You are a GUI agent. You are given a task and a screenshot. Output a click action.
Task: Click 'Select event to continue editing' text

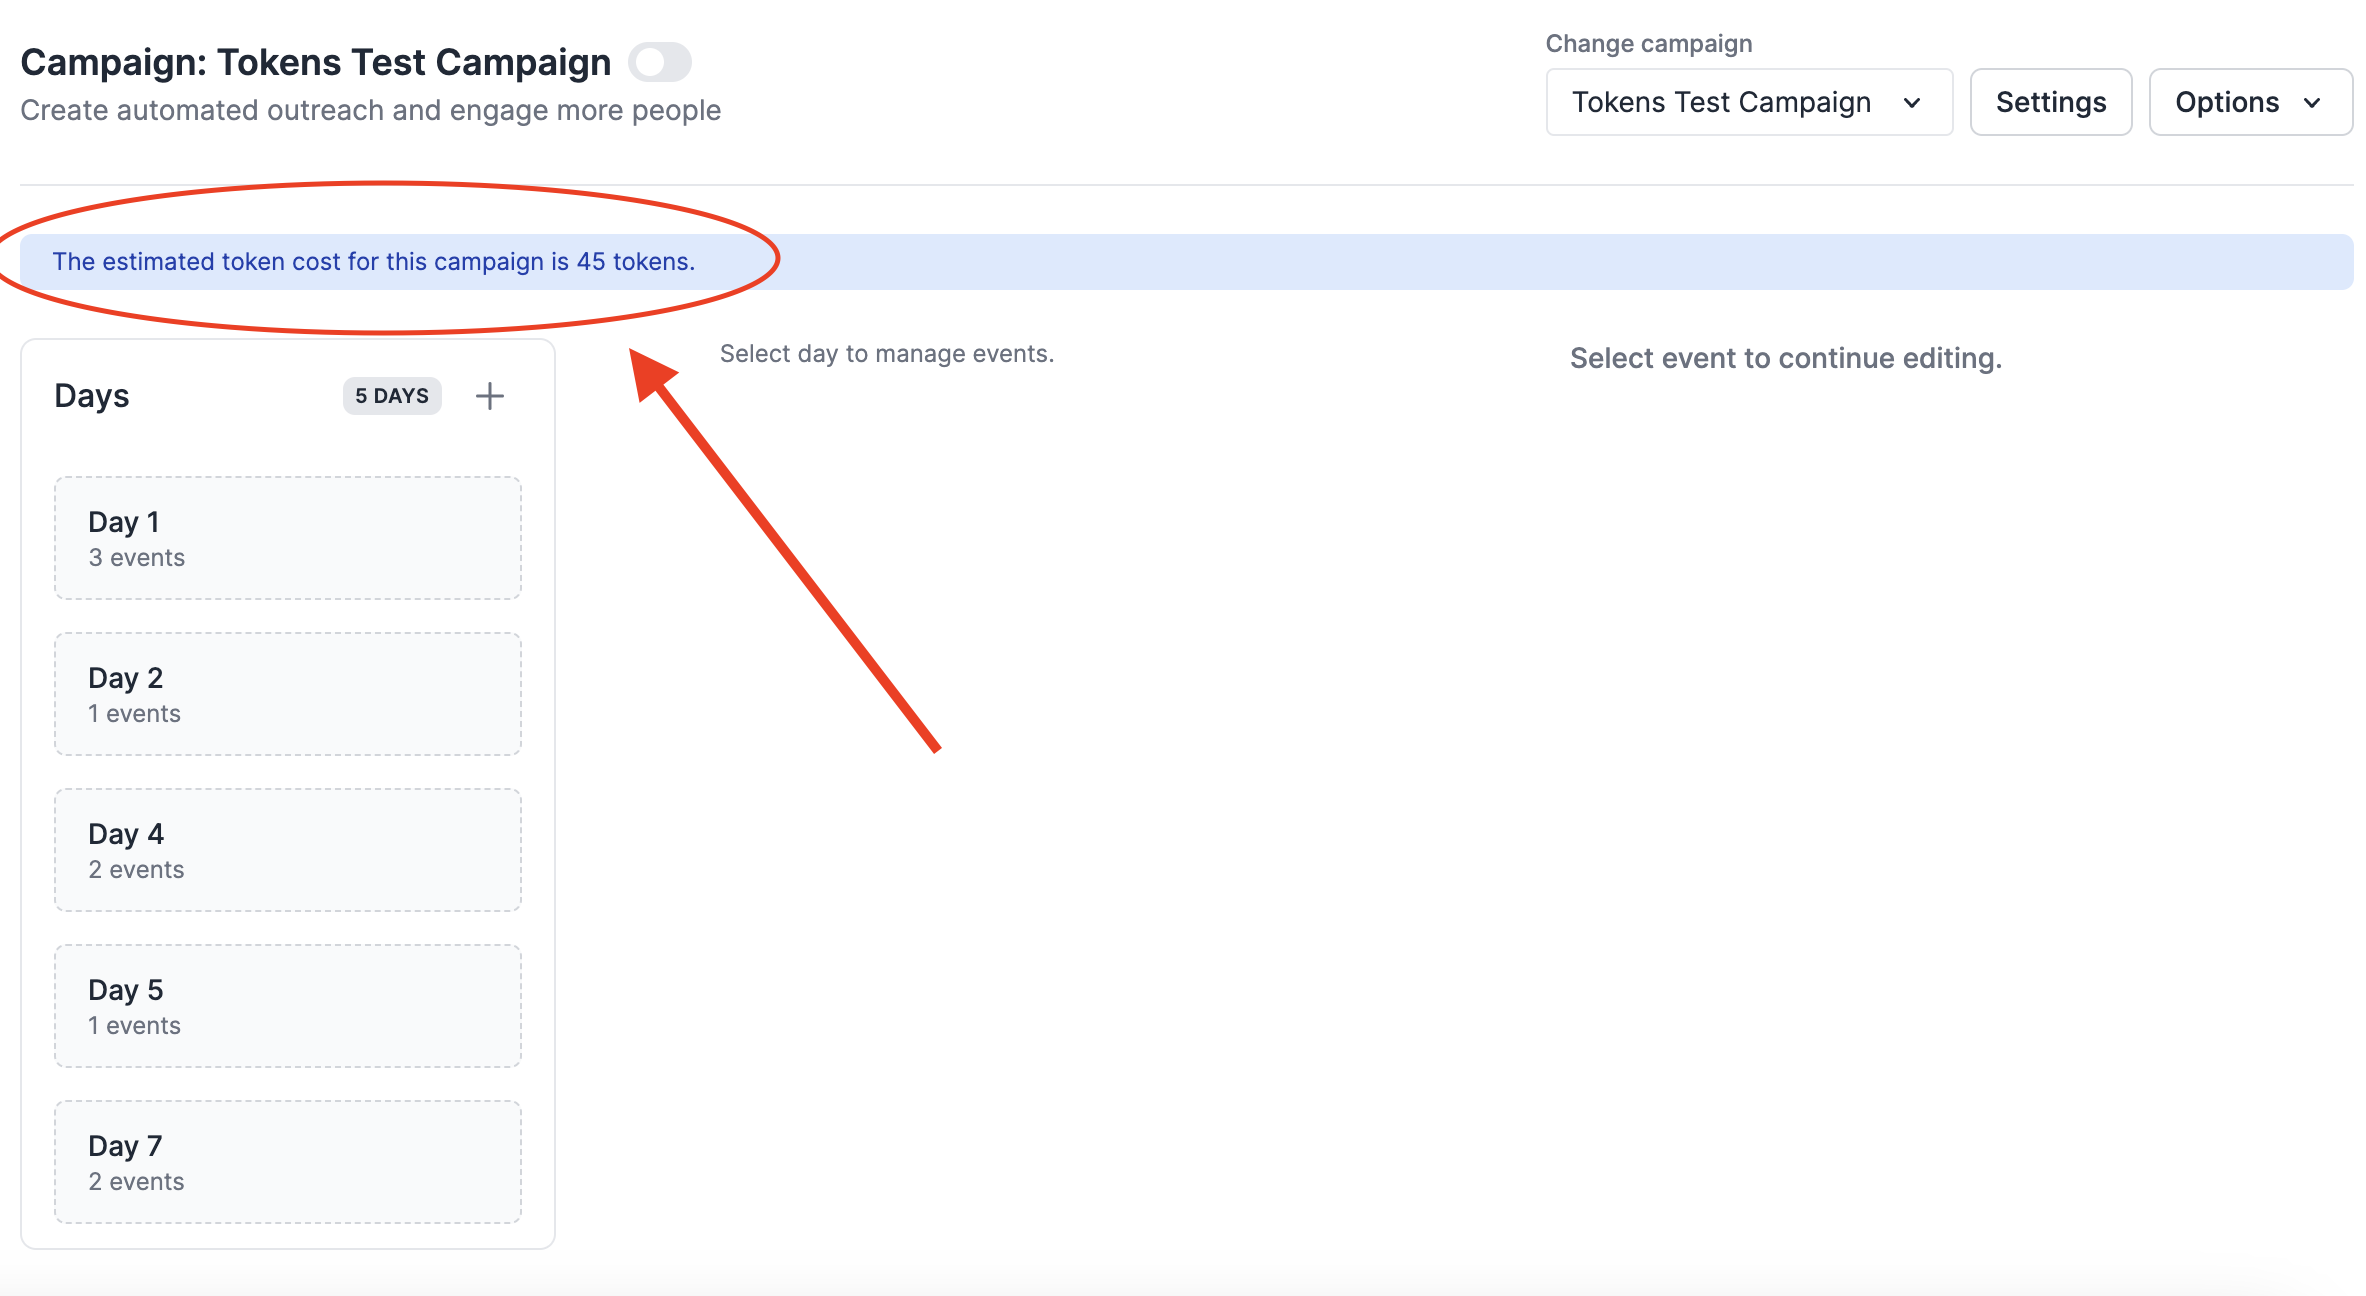click(1785, 358)
